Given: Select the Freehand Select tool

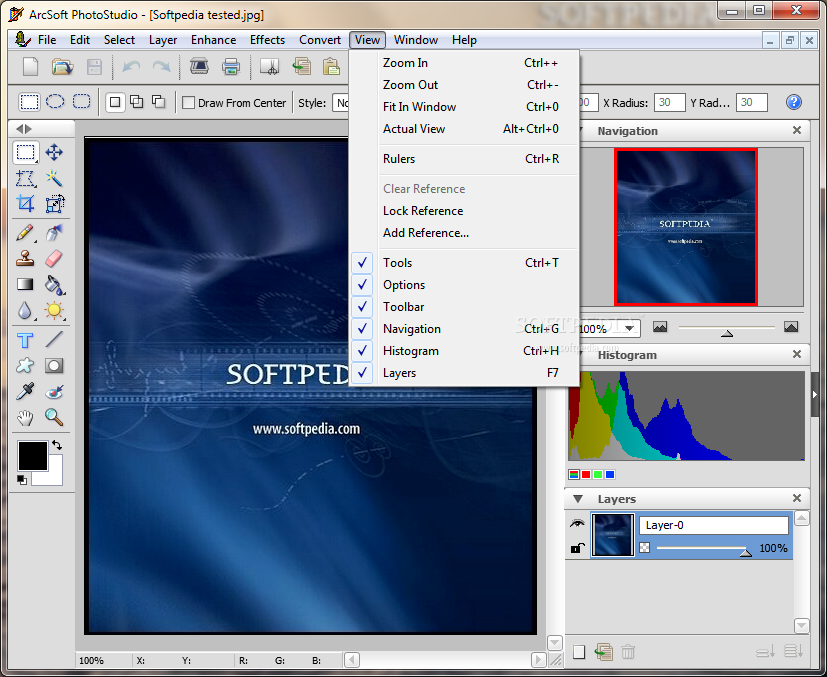Looking at the screenshot, I should click(25, 179).
